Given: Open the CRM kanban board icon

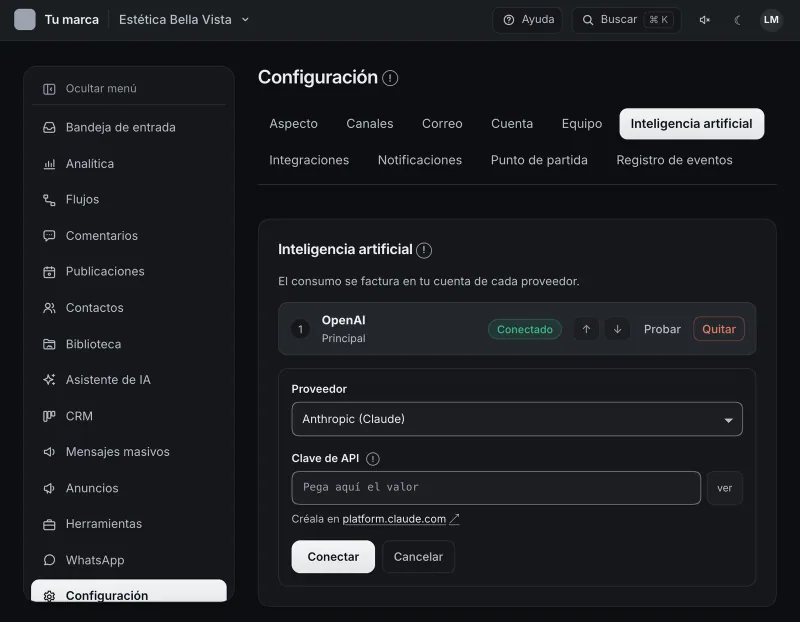Looking at the screenshot, I should [49, 416].
